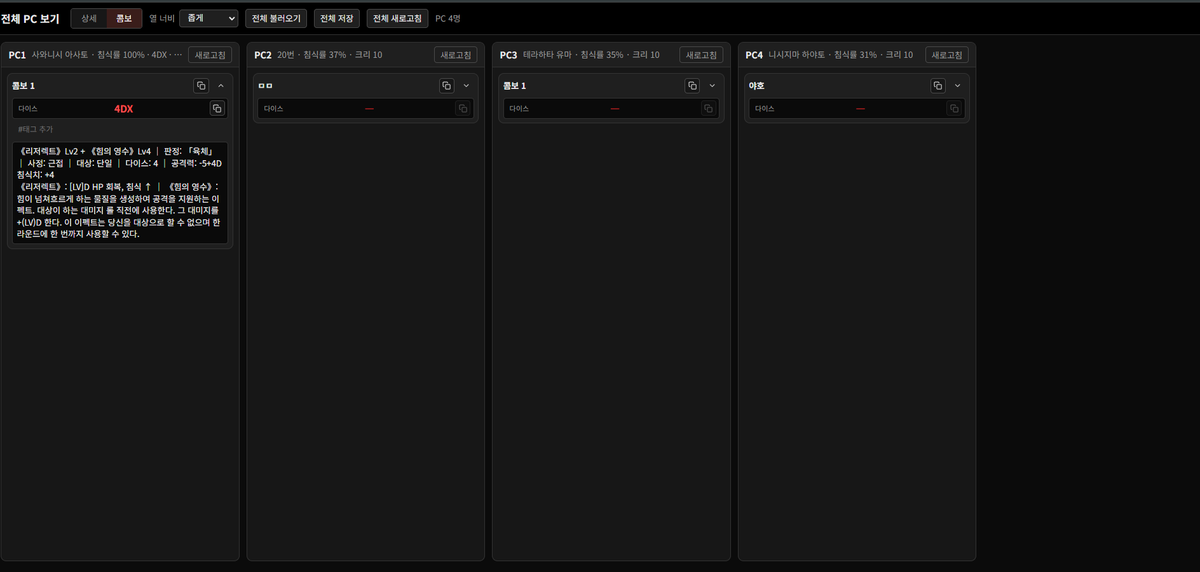Refresh PC3 with its 새로고침 button
This screenshot has width=1200, height=572.
[701, 55]
